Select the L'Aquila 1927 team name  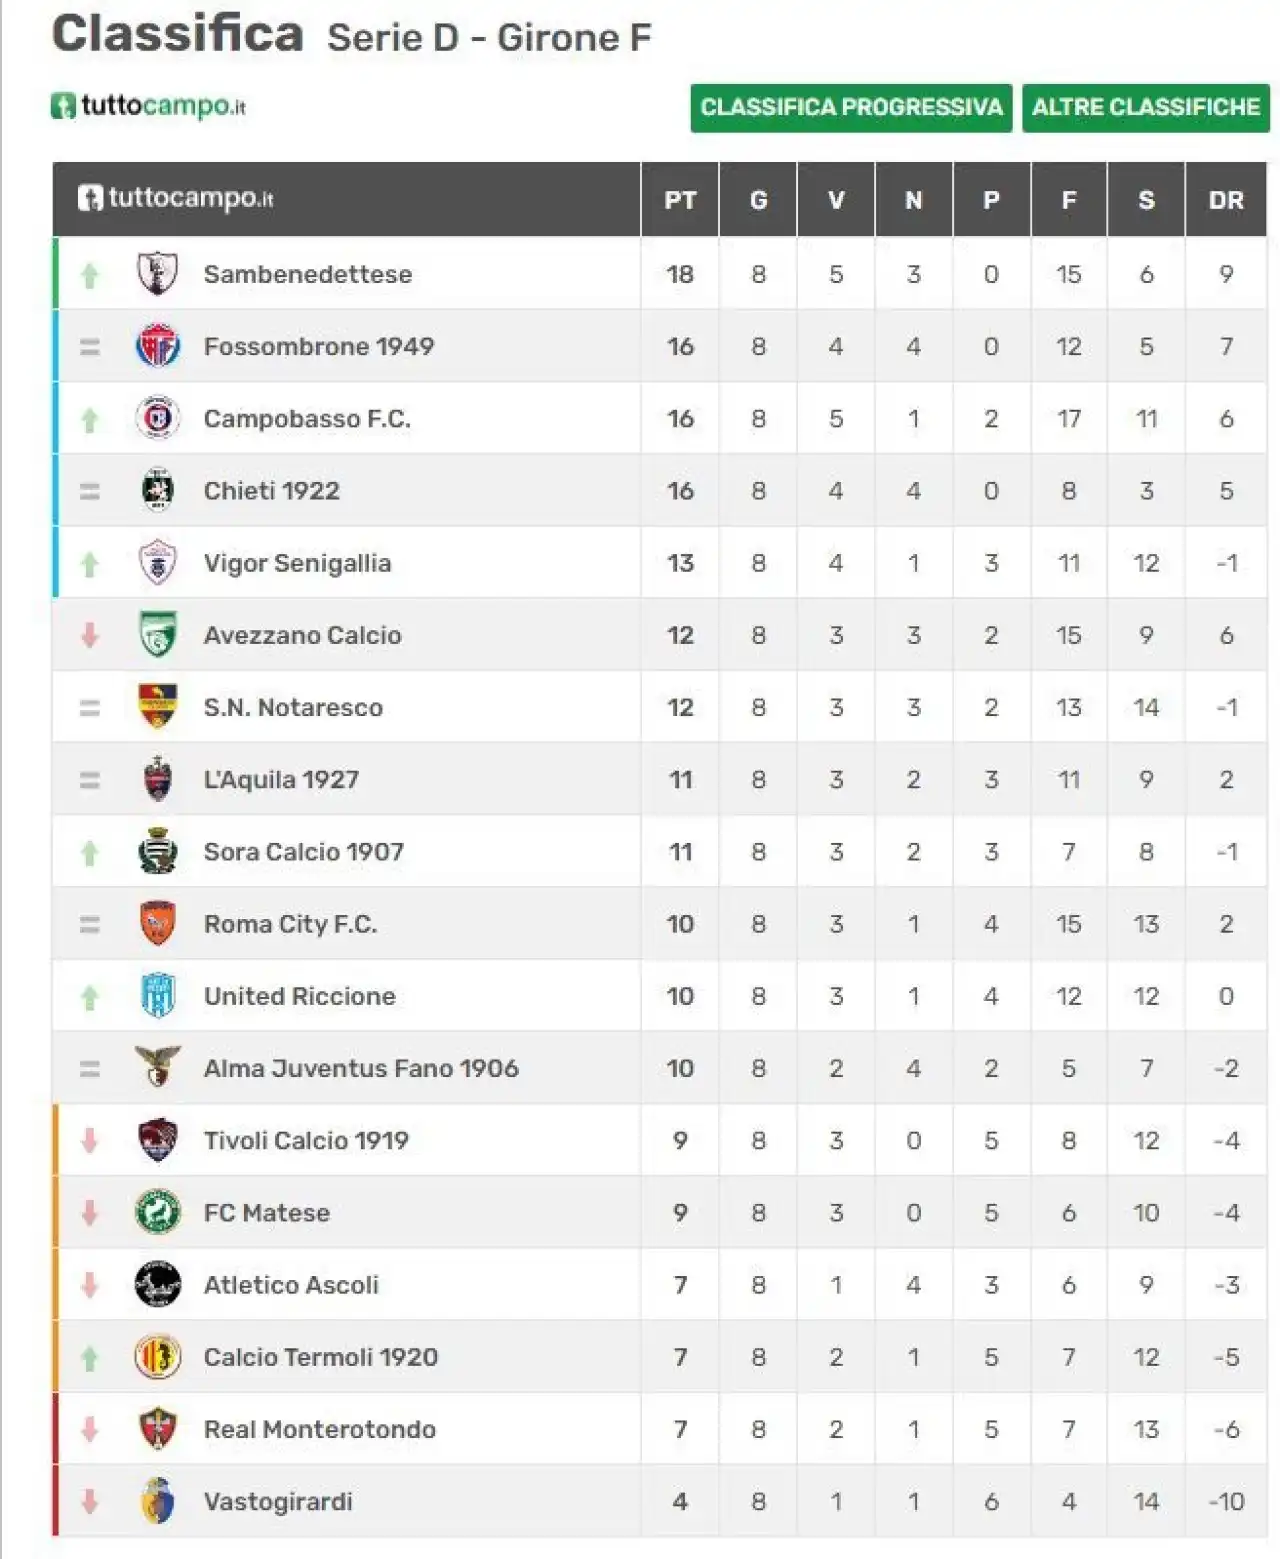click(x=281, y=779)
